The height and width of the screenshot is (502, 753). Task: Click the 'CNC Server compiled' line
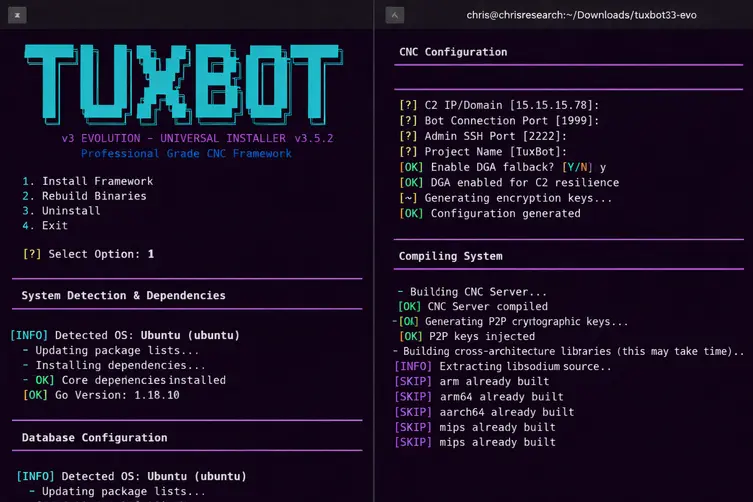click(x=473, y=306)
